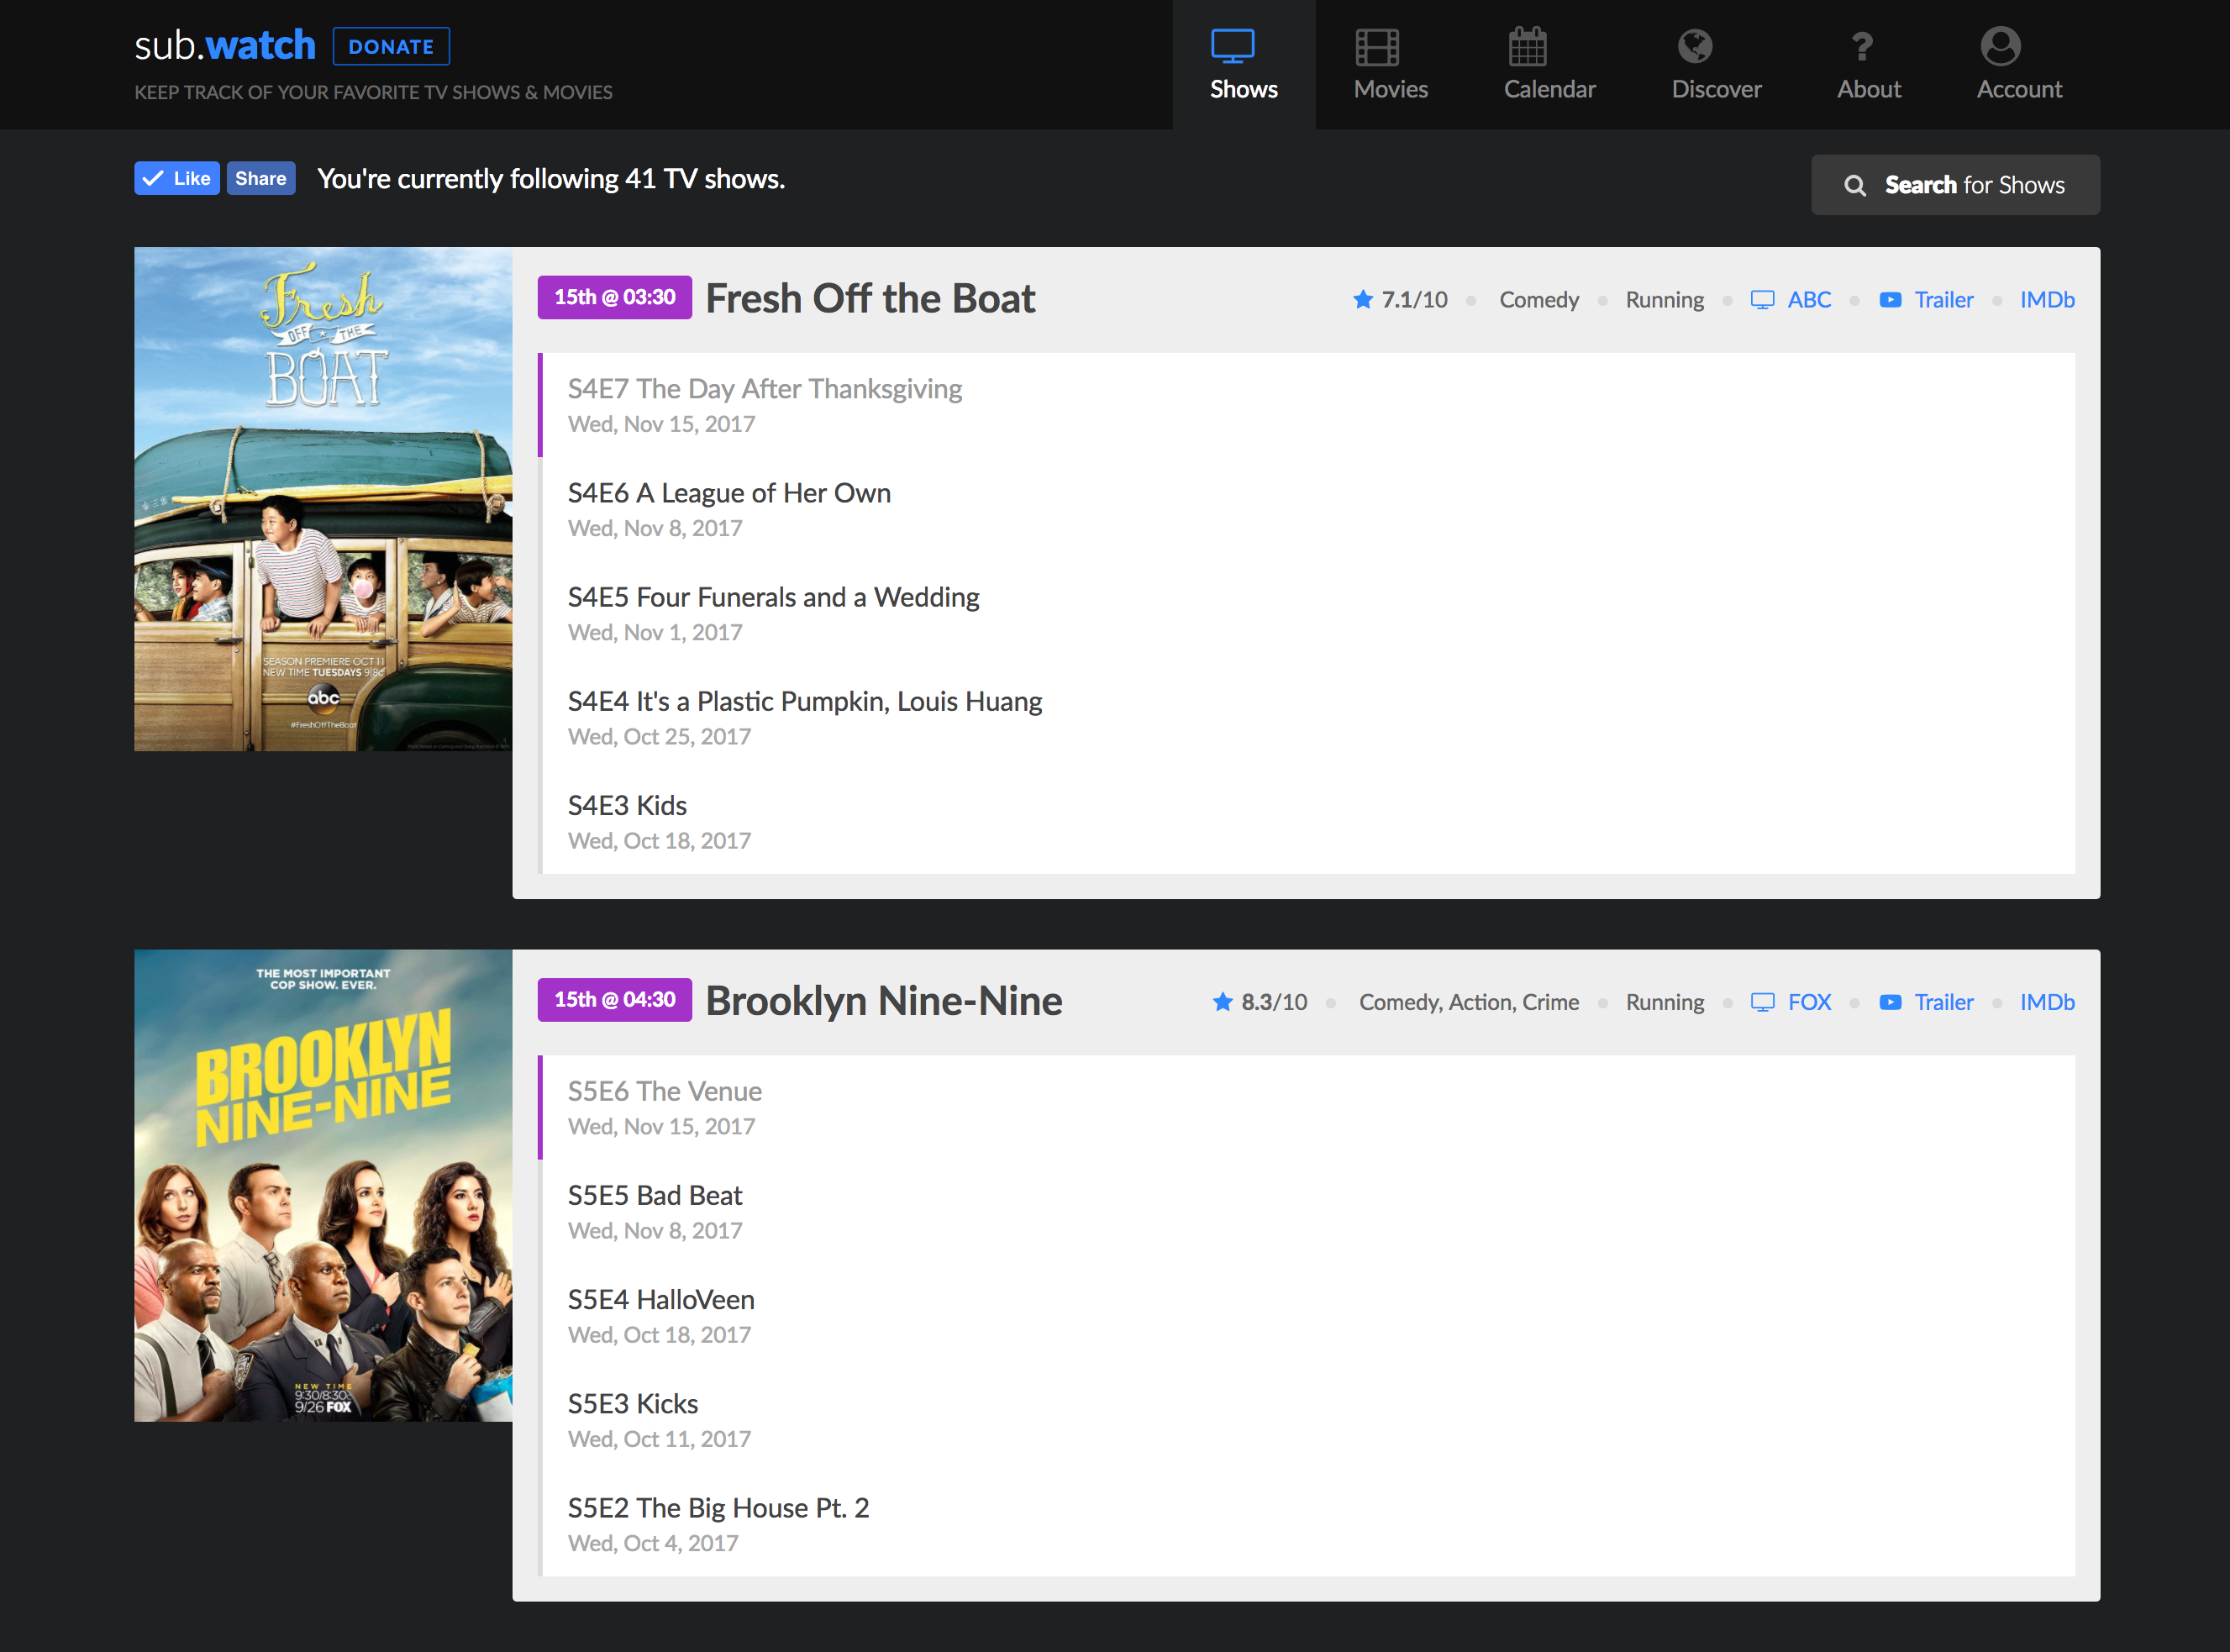Click the Brooklyn Nine-Nine poster image
The width and height of the screenshot is (2230, 1652).
(x=323, y=1184)
